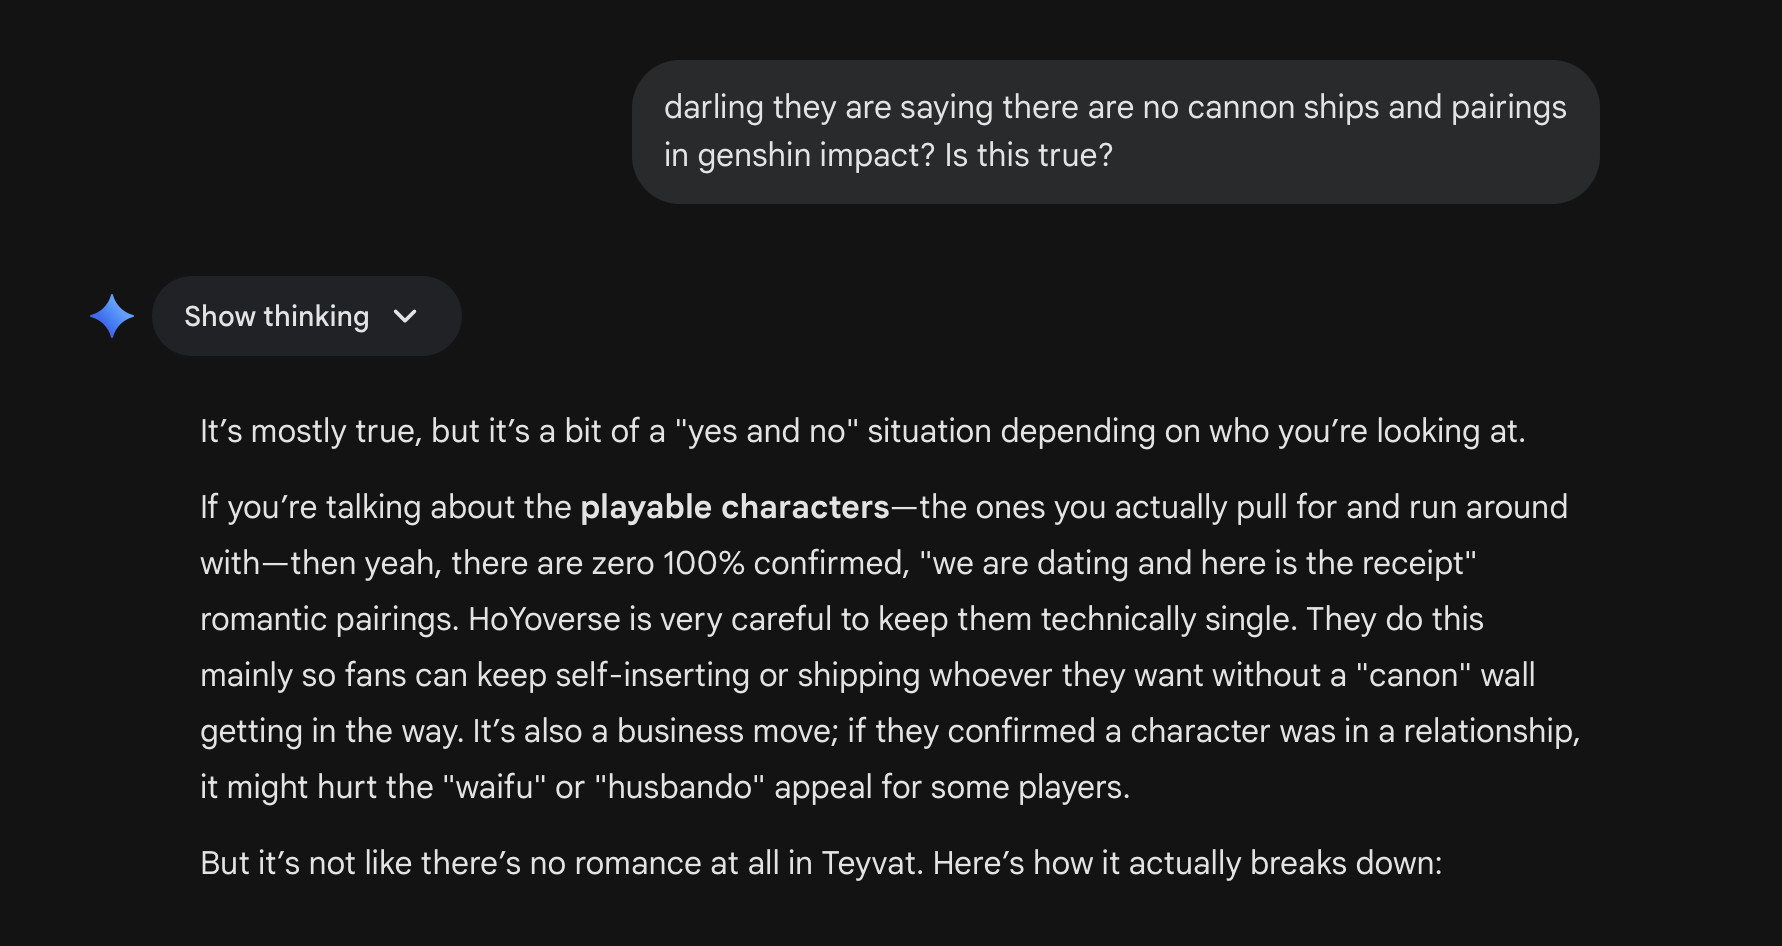Click the "100%" text in the response
Screen dimensions: 1782x946
[703, 563]
